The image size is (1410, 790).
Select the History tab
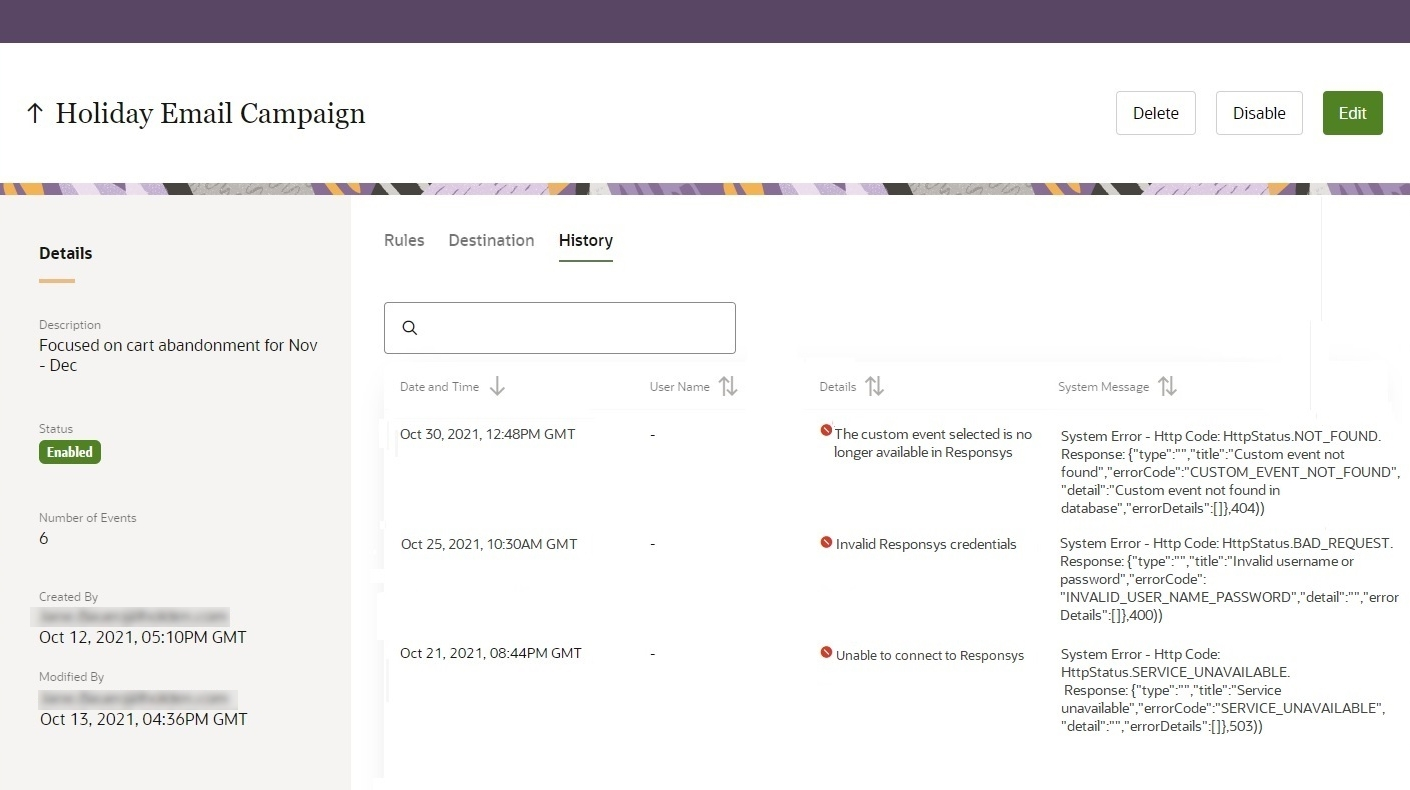coord(585,240)
